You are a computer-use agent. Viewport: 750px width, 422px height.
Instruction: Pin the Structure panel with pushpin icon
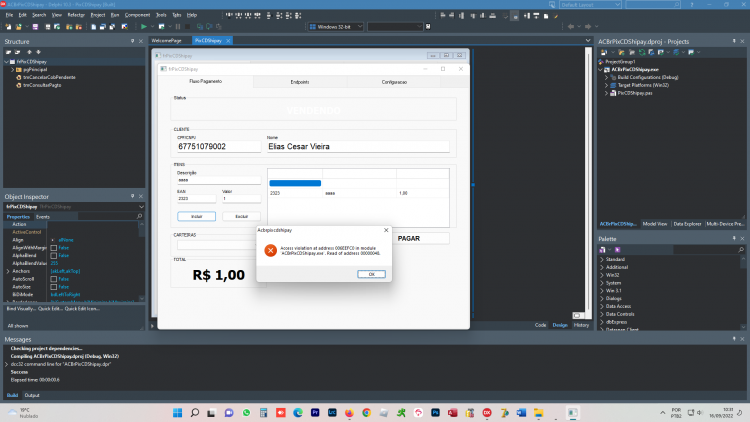[132, 42]
